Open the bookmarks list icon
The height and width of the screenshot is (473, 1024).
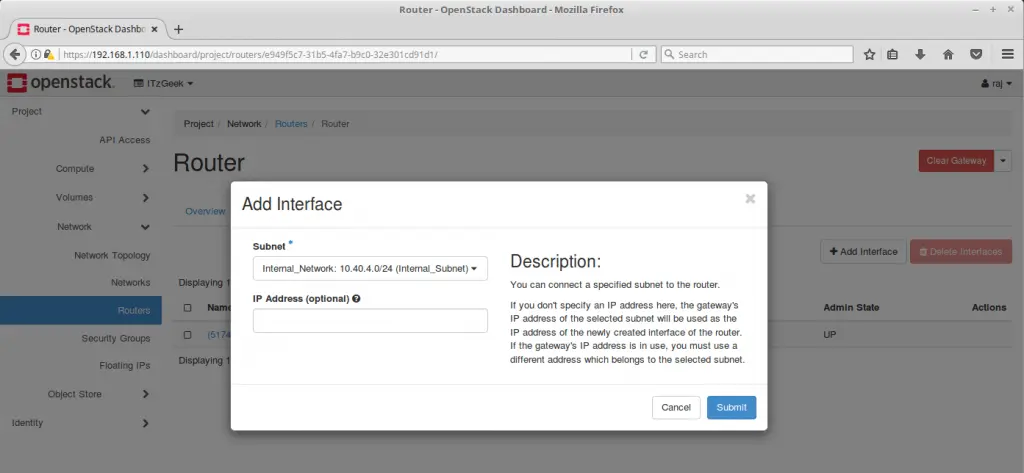pyautogui.click(x=893, y=55)
